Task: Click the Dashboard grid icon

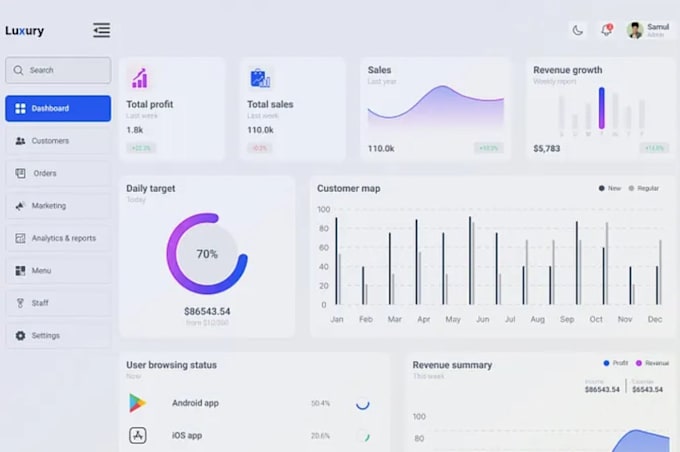Action: coord(20,108)
